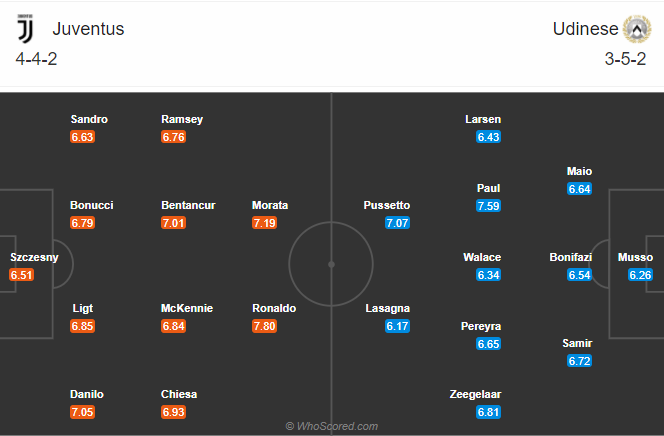Screen dimensions: 664x436
Task: Click on player name Zeegelaar
Action: (475, 394)
